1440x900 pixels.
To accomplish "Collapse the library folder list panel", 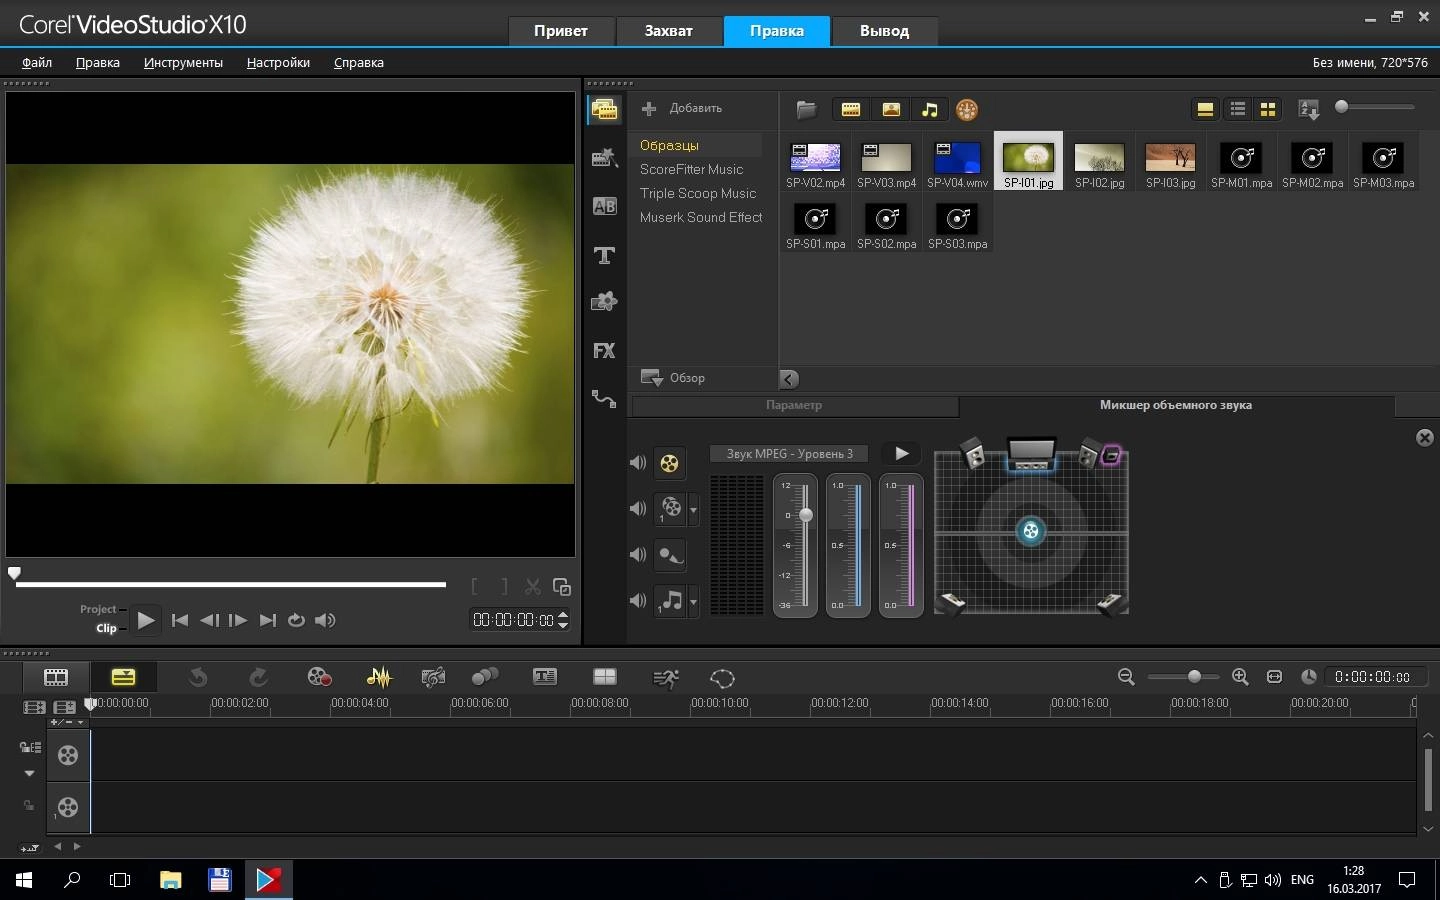I will [x=788, y=379].
